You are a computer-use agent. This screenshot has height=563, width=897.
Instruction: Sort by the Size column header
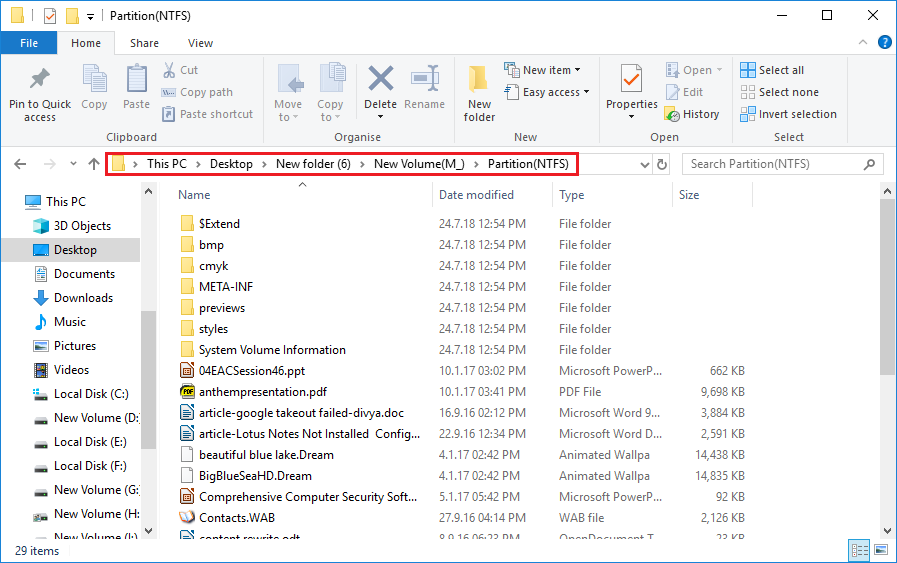click(x=712, y=195)
